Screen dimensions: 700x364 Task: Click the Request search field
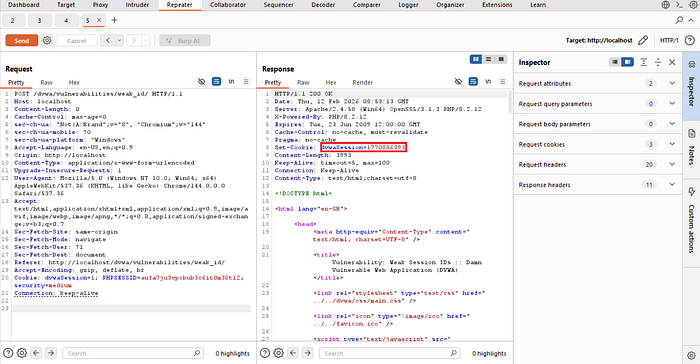[x=133, y=353]
